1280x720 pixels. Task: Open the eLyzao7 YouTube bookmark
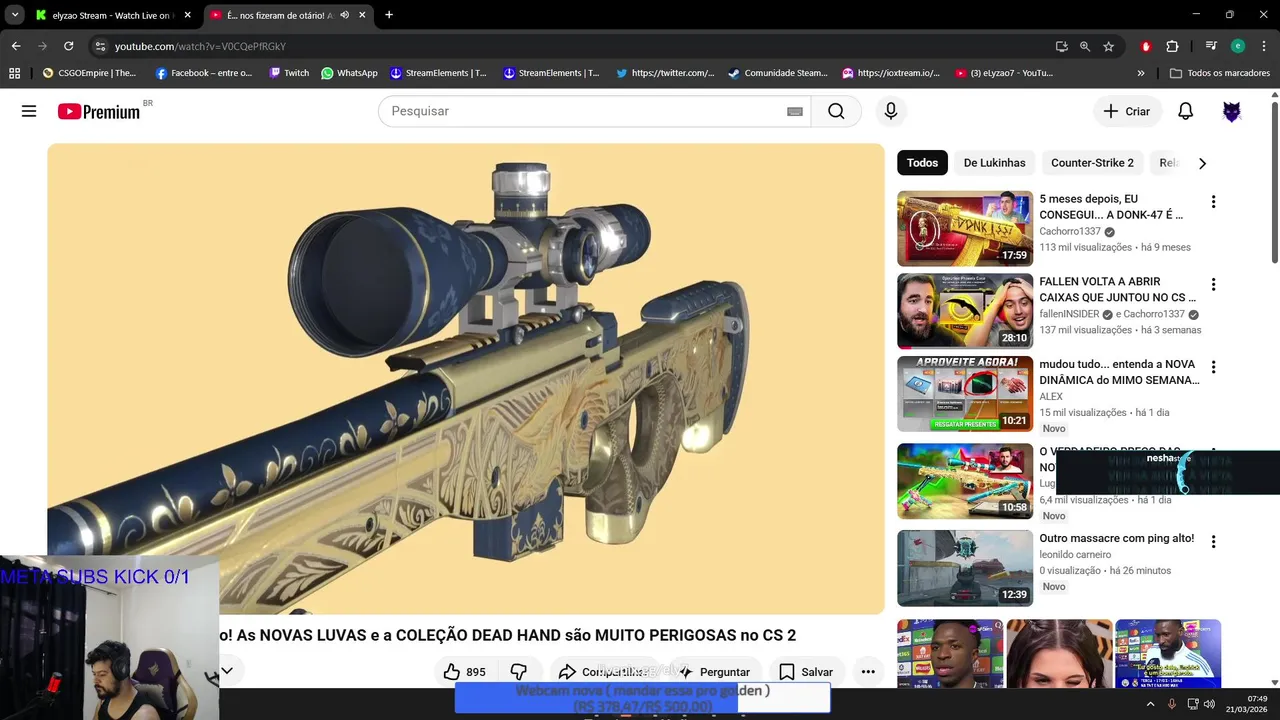tap(1003, 73)
